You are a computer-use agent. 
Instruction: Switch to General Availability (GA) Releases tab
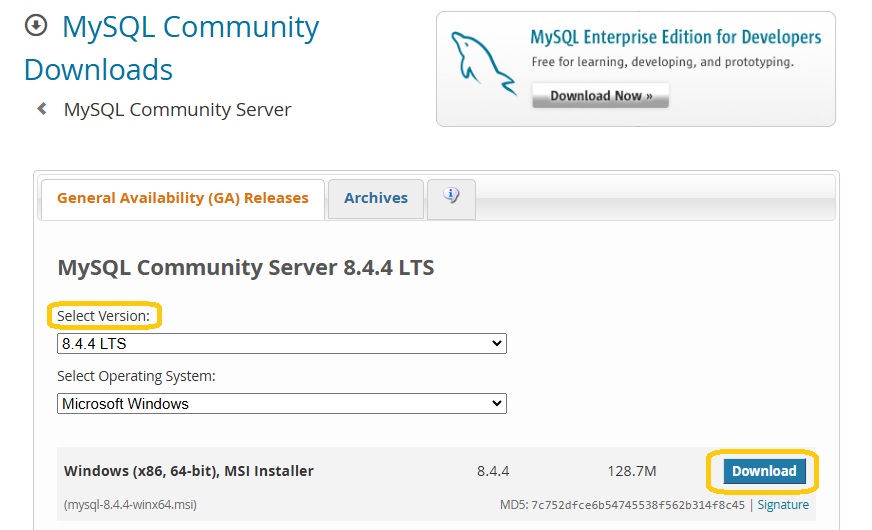[182, 199]
